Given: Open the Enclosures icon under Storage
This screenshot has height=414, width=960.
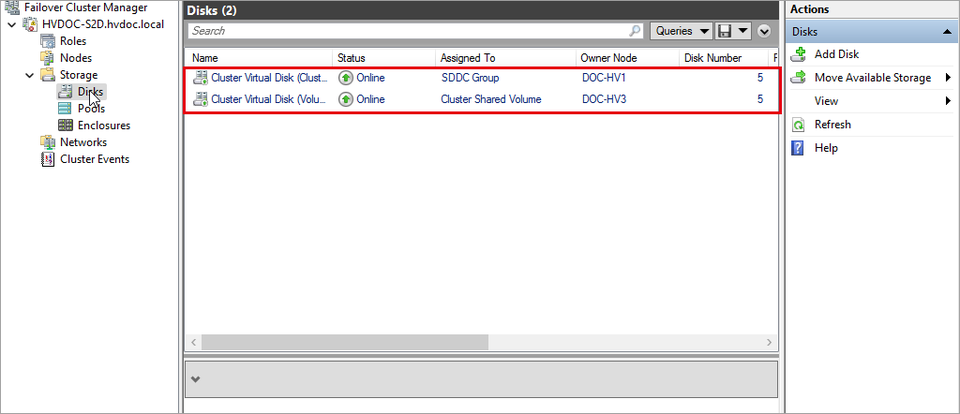Looking at the screenshot, I should (65, 125).
